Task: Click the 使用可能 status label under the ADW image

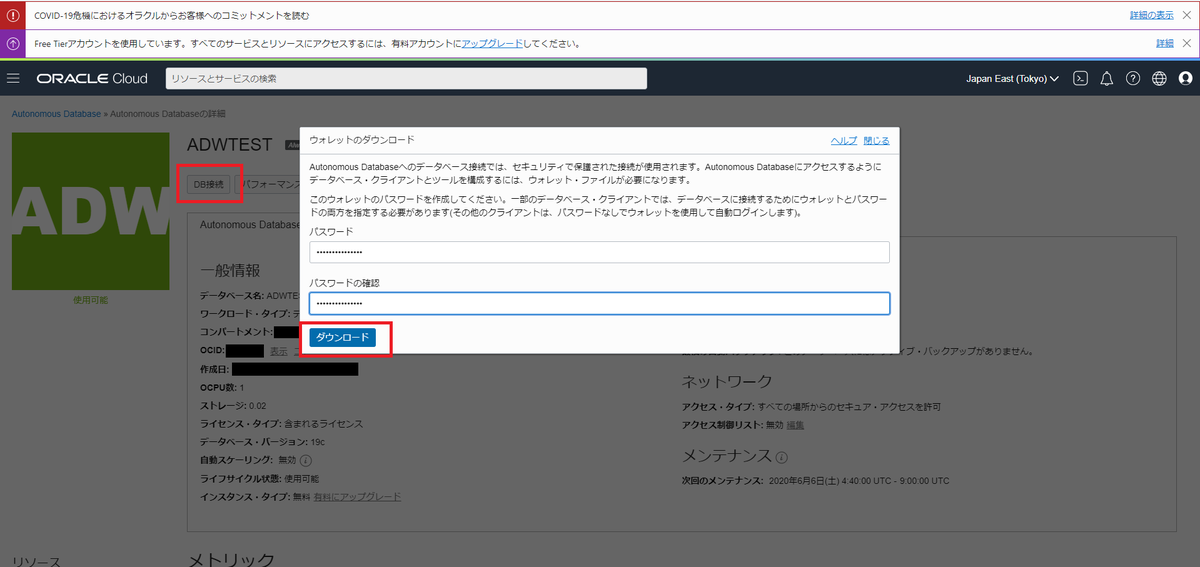Action: pyautogui.click(x=91, y=299)
